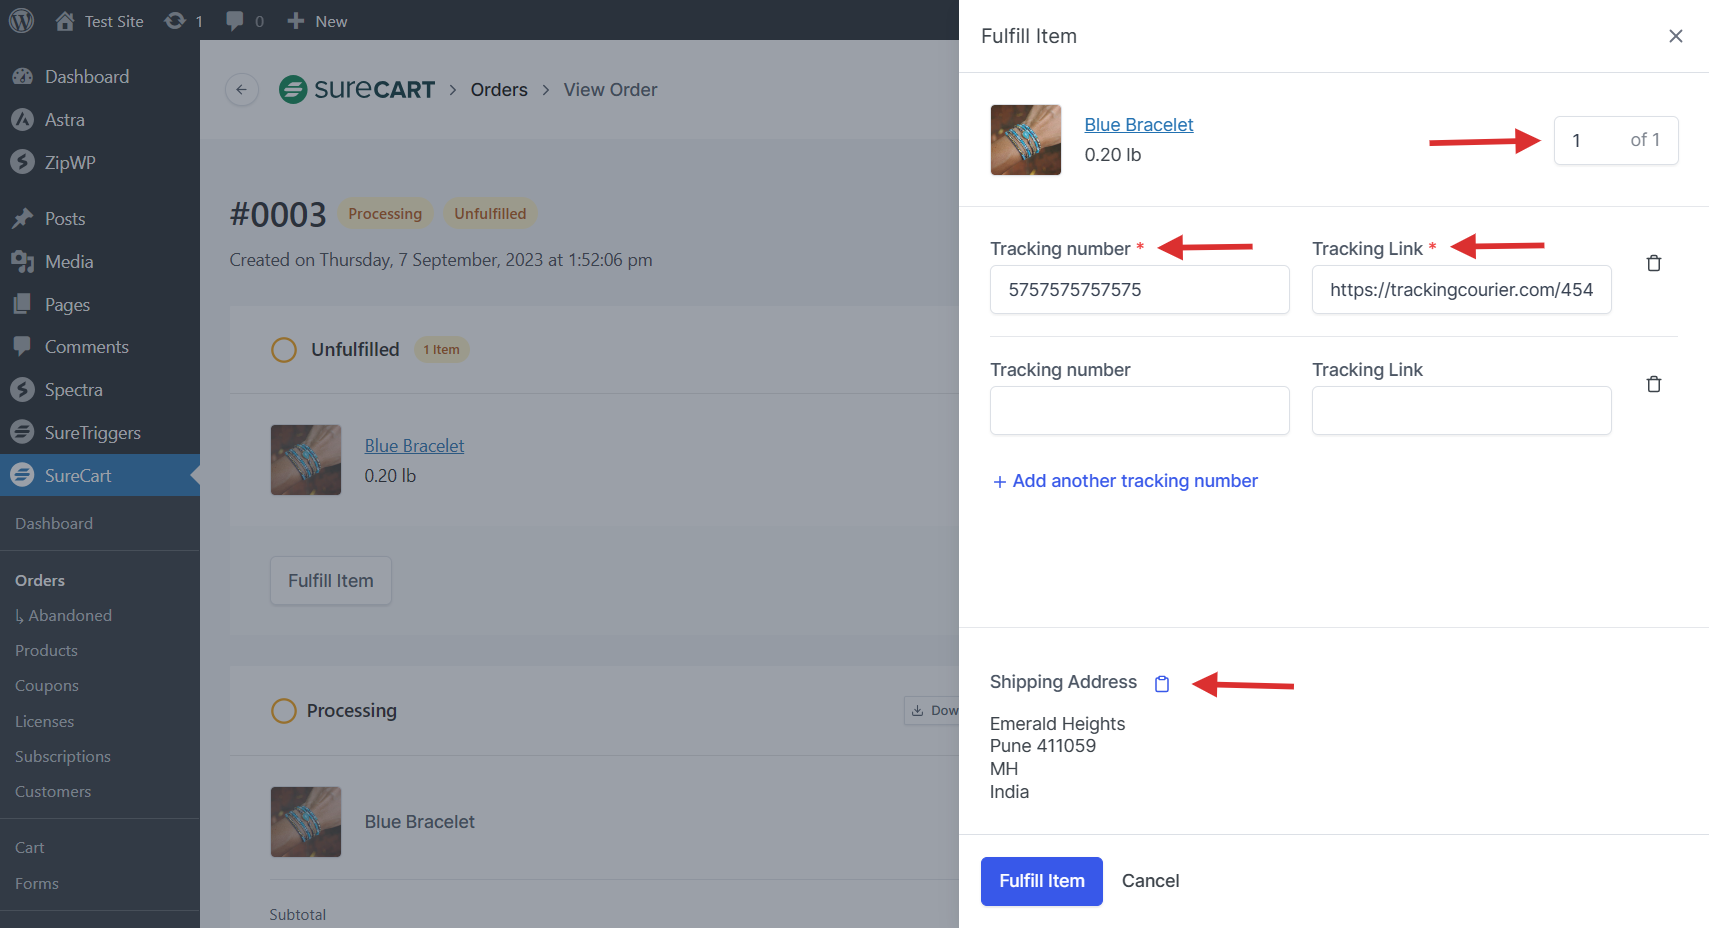Screen dimensions: 1709x928
Task: Close the Fulfill Item panel
Action: [1675, 36]
